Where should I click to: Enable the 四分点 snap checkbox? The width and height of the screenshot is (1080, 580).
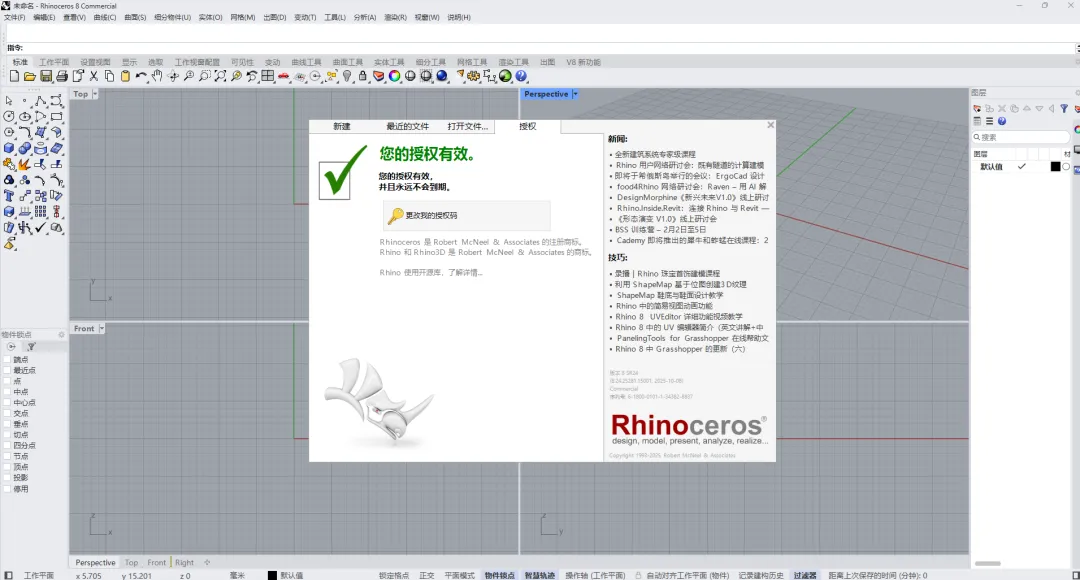(8, 446)
